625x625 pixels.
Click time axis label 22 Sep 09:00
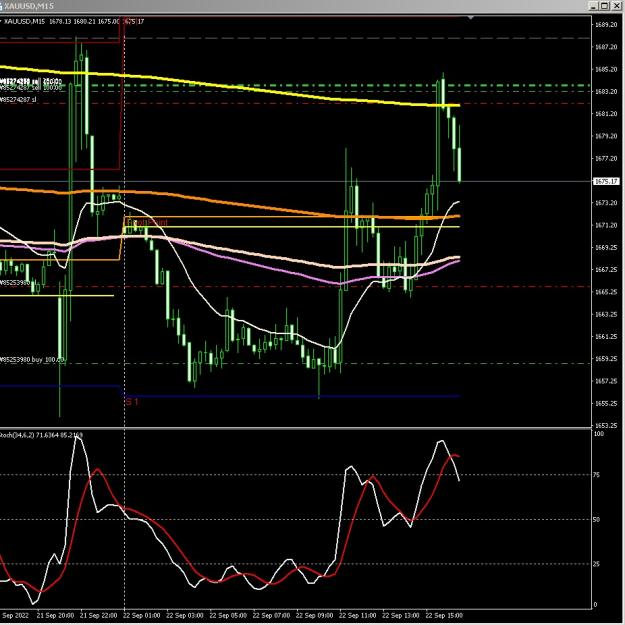click(314, 615)
